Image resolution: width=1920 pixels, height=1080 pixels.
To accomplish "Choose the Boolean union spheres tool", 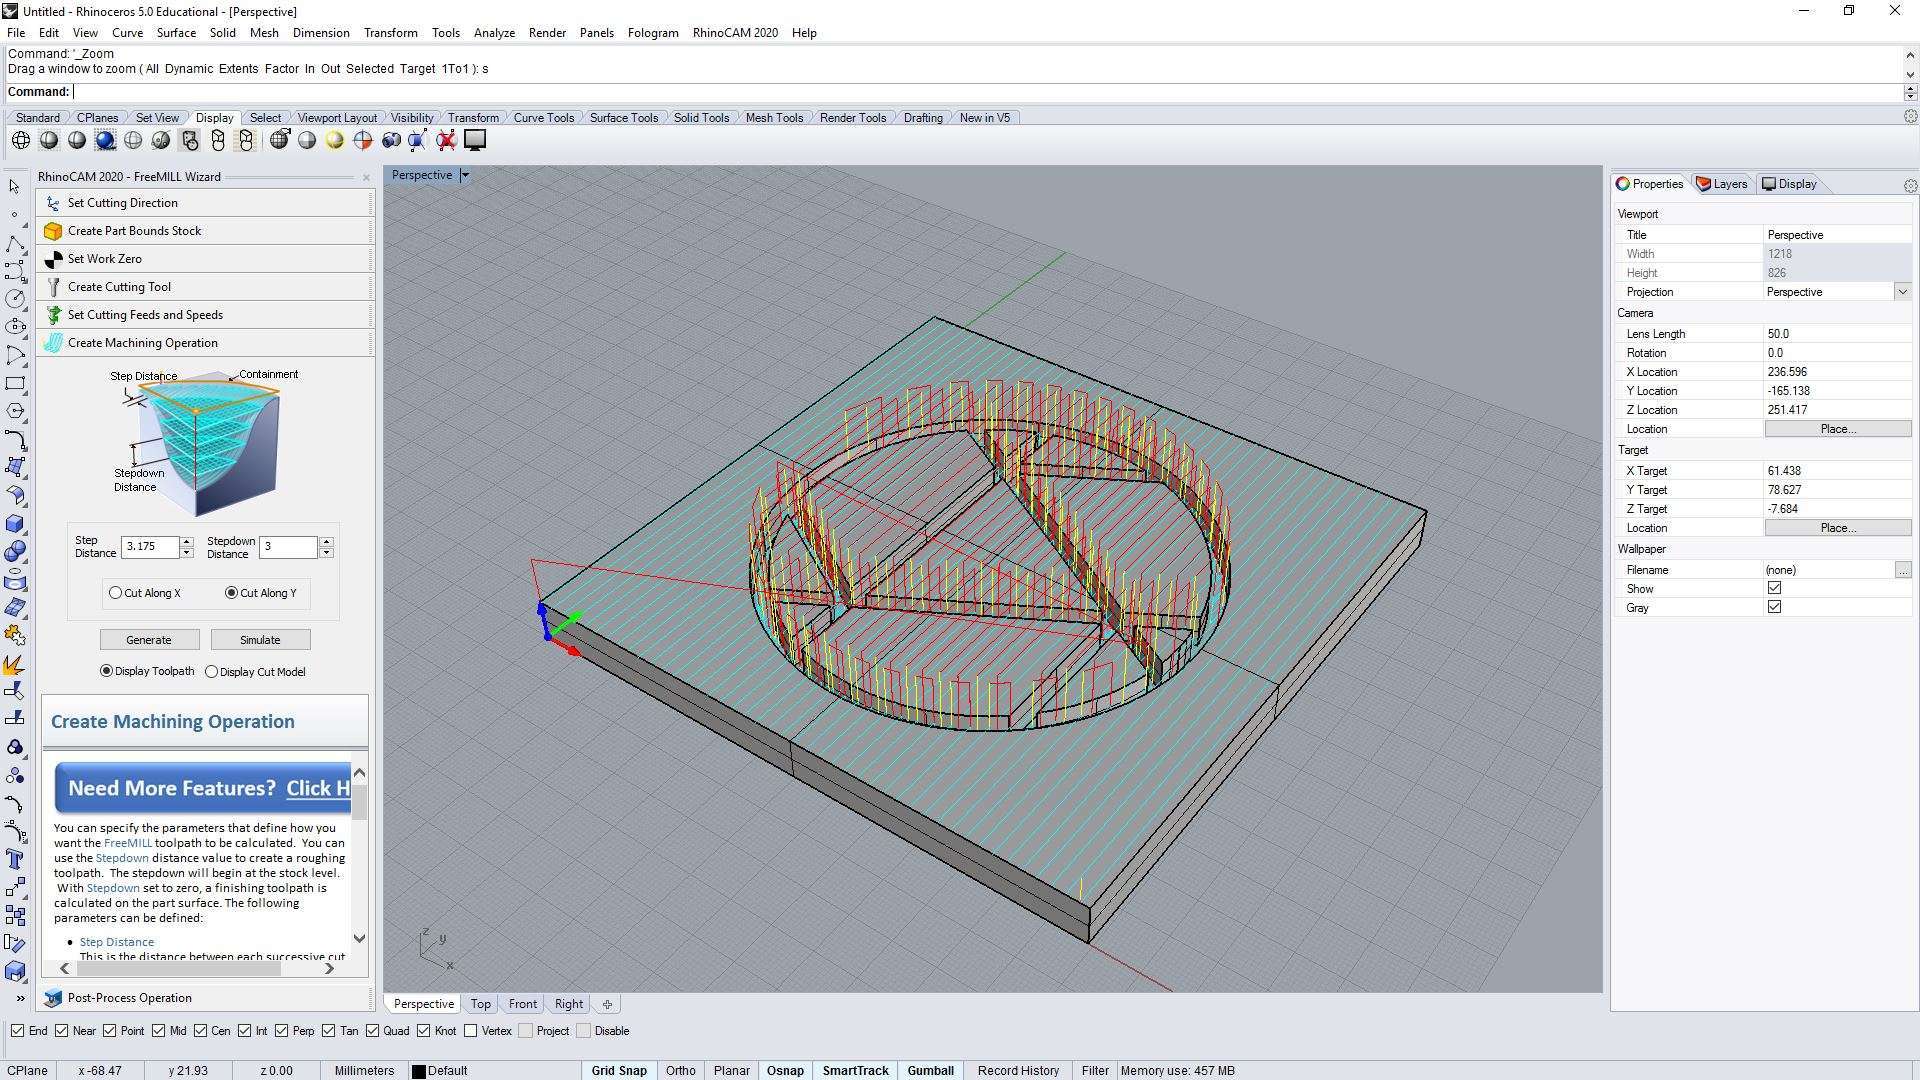I will pos(14,552).
